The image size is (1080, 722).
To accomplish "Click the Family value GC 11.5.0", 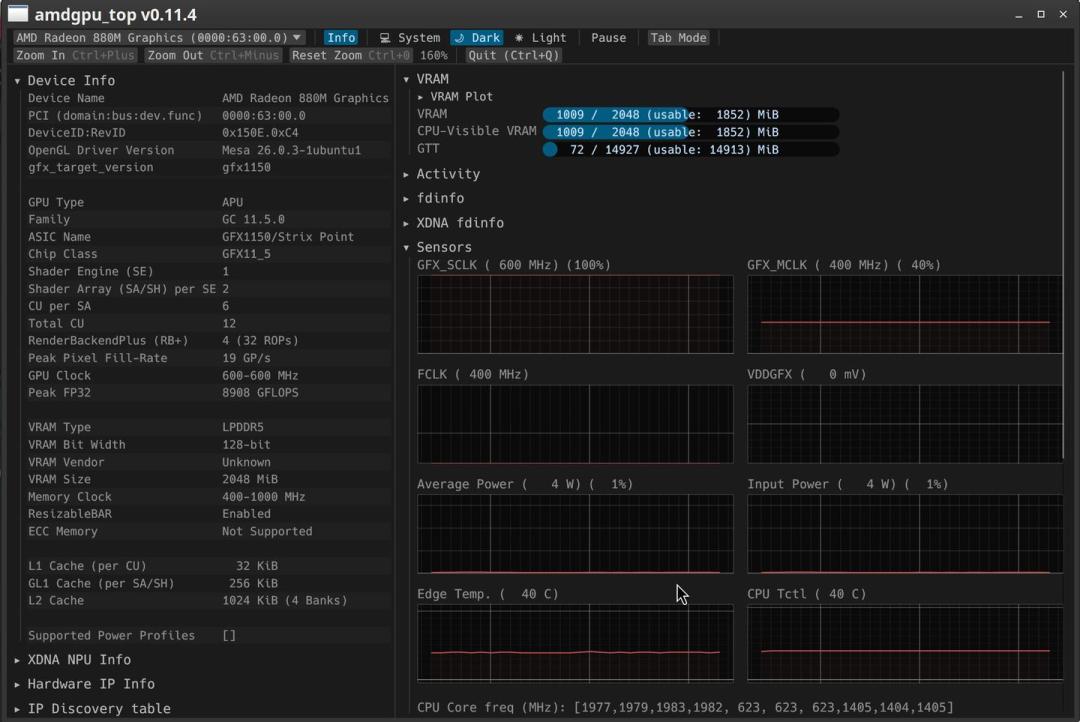I will pyautogui.click(x=253, y=220).
